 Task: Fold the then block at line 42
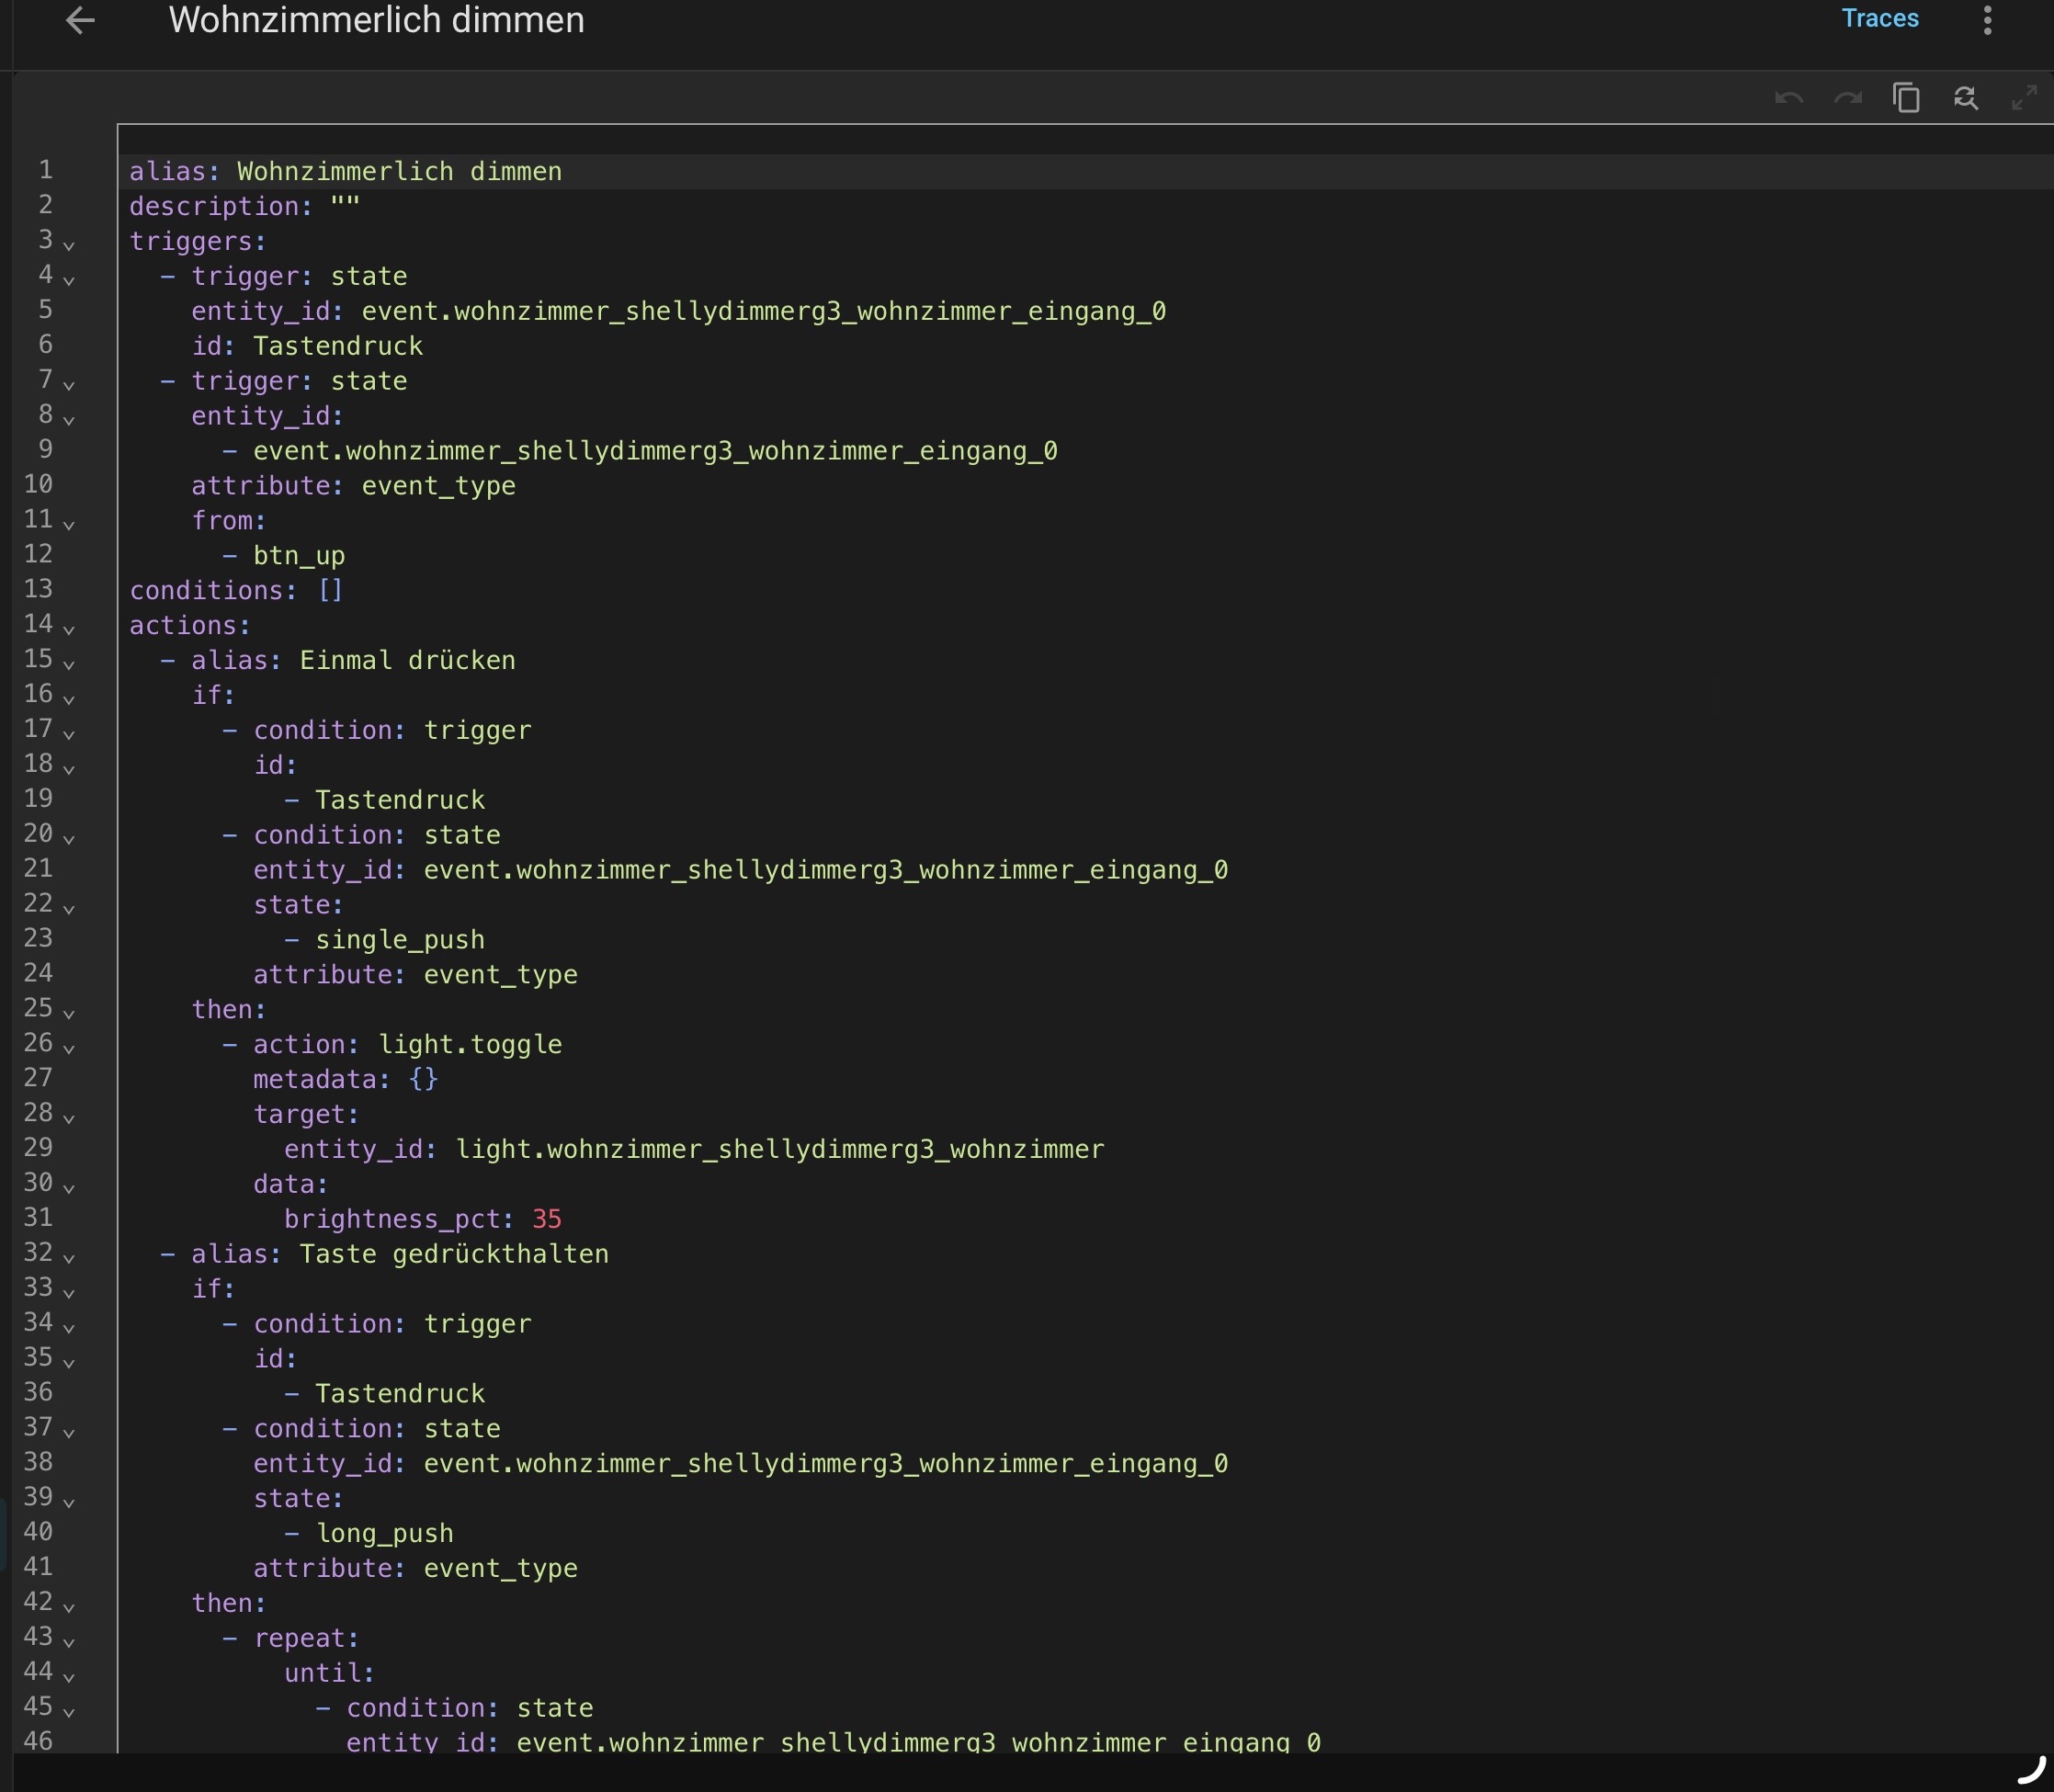(x=69, y=1606)
